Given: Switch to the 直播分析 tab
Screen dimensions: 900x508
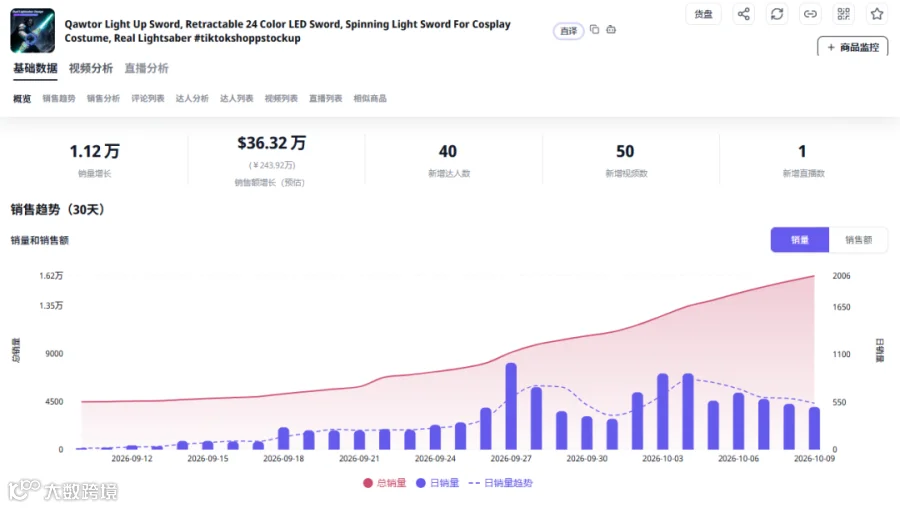Looking at the screenshot, I should click(x=146, y=68).
